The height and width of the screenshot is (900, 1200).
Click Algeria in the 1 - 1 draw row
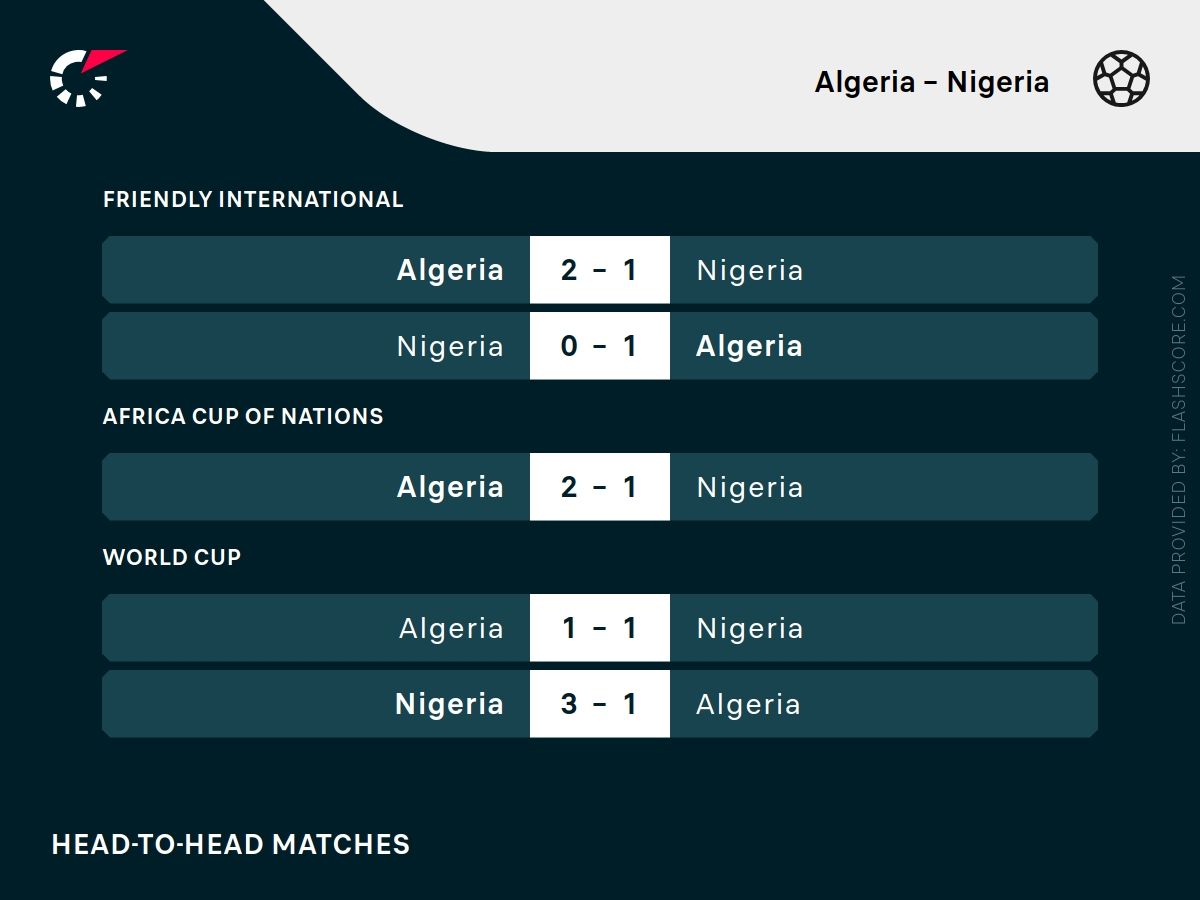451,628
